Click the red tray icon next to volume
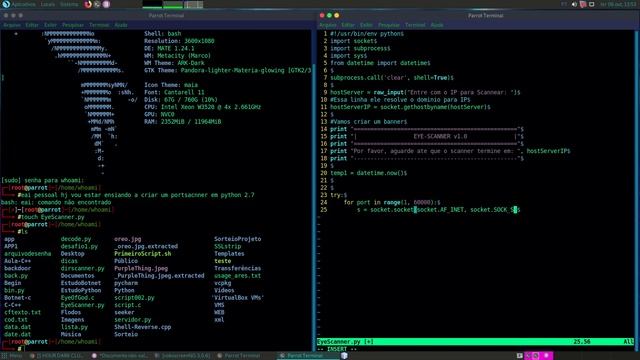Screen dimensions: 640x360 583,4
